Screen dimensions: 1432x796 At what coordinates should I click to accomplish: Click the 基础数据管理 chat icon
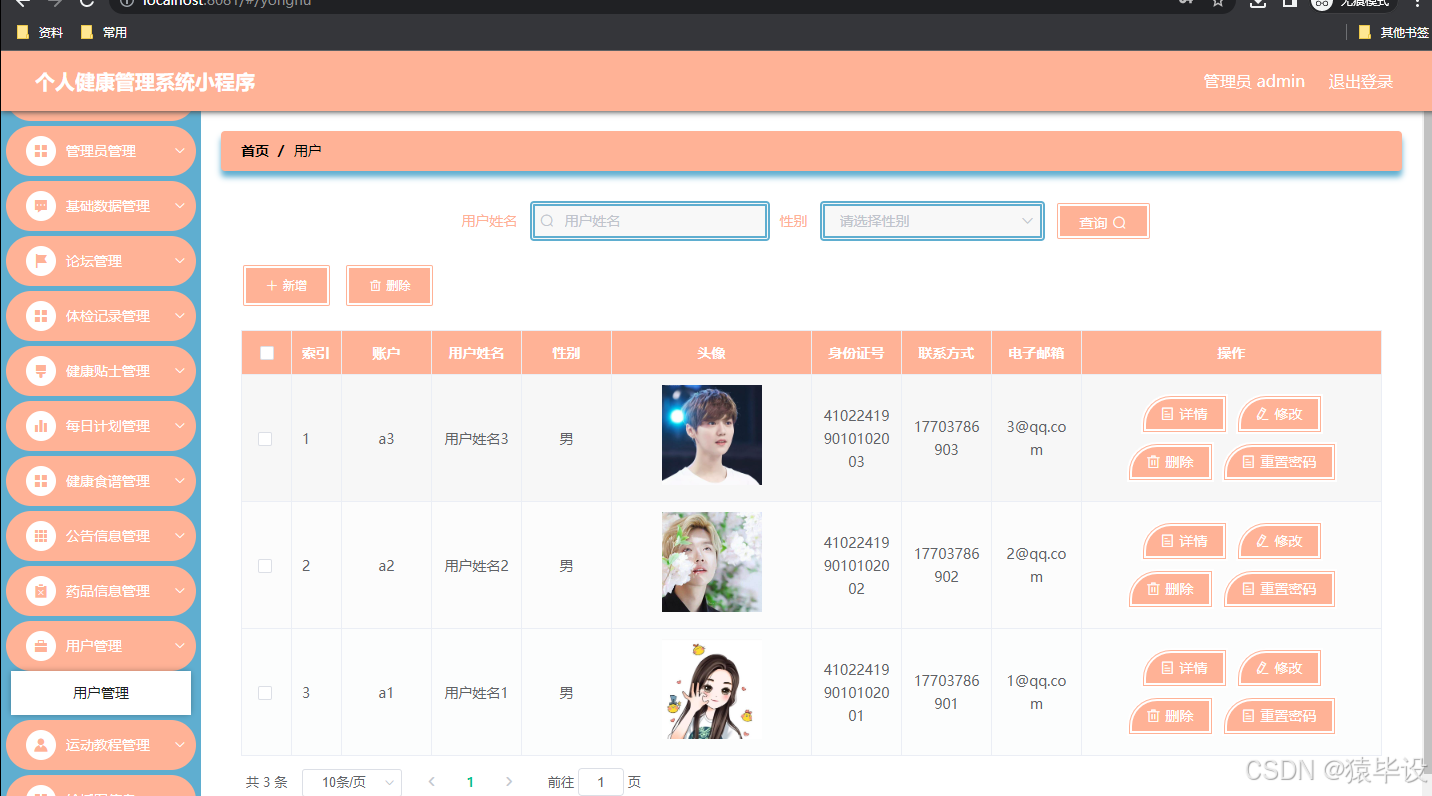point(41,206)
